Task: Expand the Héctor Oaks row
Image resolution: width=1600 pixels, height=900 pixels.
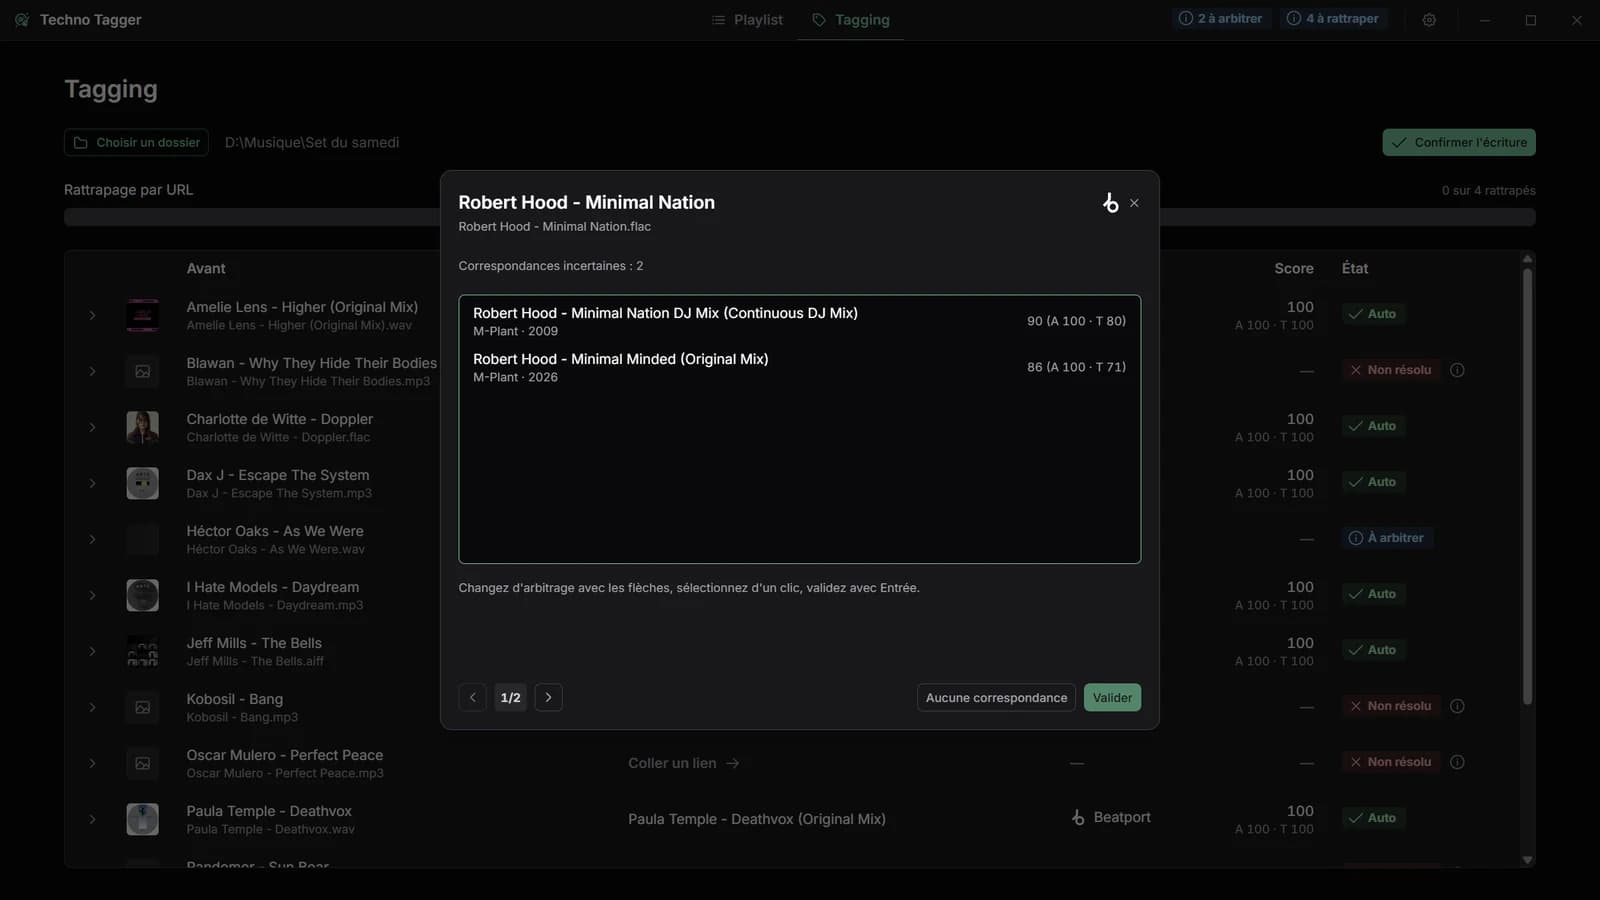Action: click(x=92, y=539)
